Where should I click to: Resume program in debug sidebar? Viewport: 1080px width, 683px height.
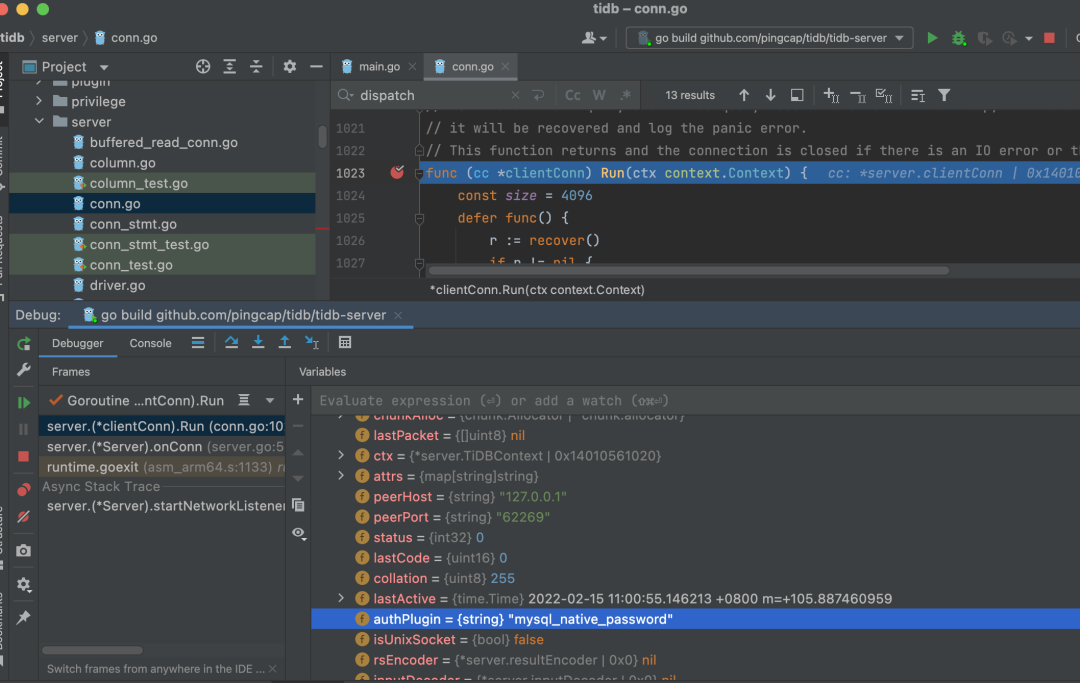23,402
